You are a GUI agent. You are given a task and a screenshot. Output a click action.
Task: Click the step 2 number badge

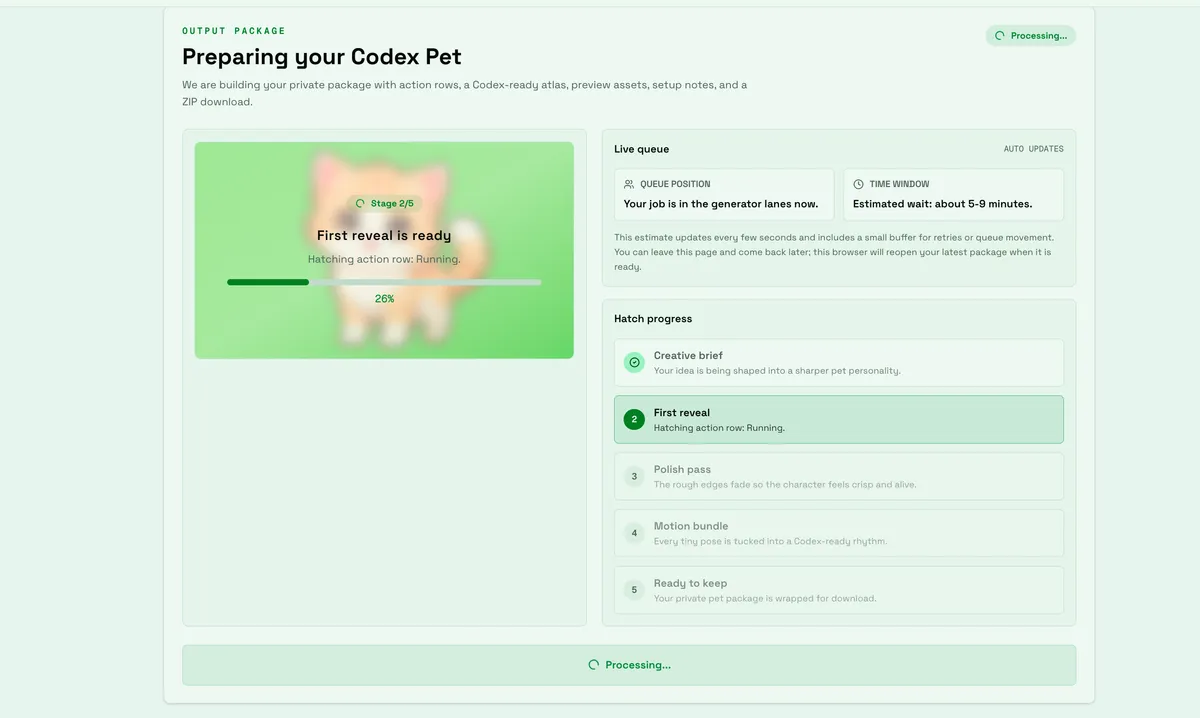coord(634,419)
